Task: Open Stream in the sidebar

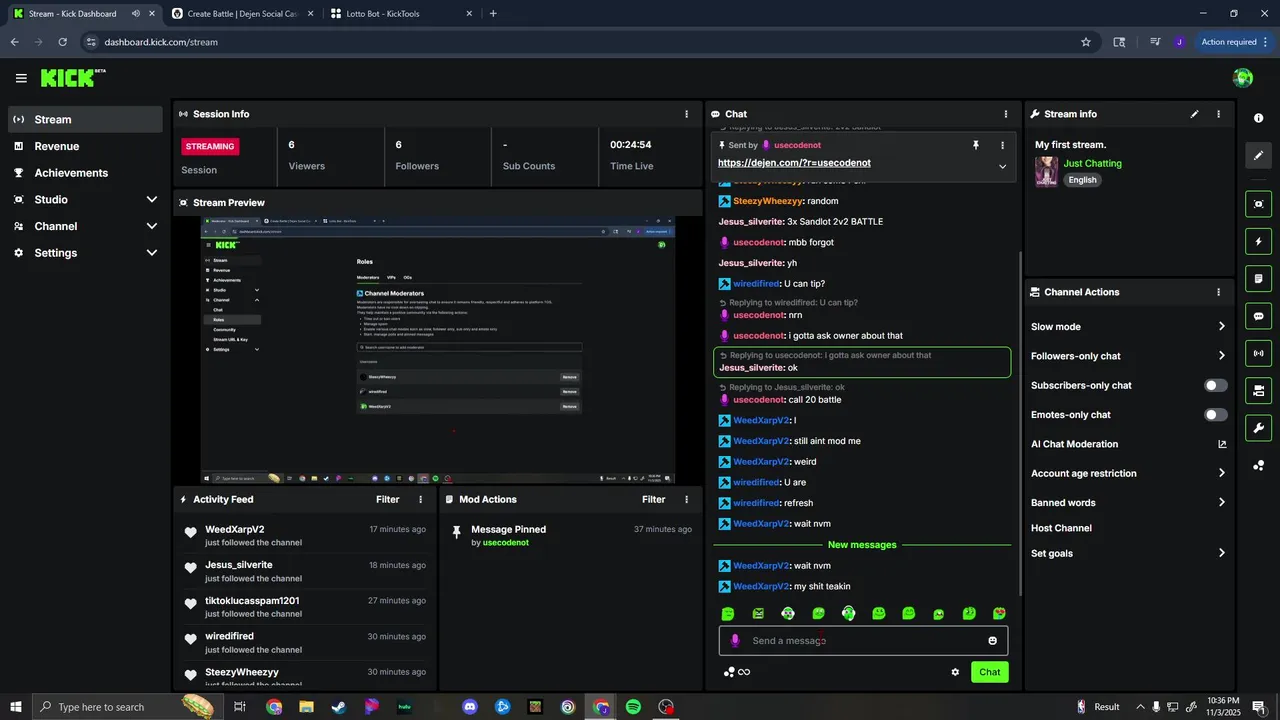Action: tap(86, 119)
